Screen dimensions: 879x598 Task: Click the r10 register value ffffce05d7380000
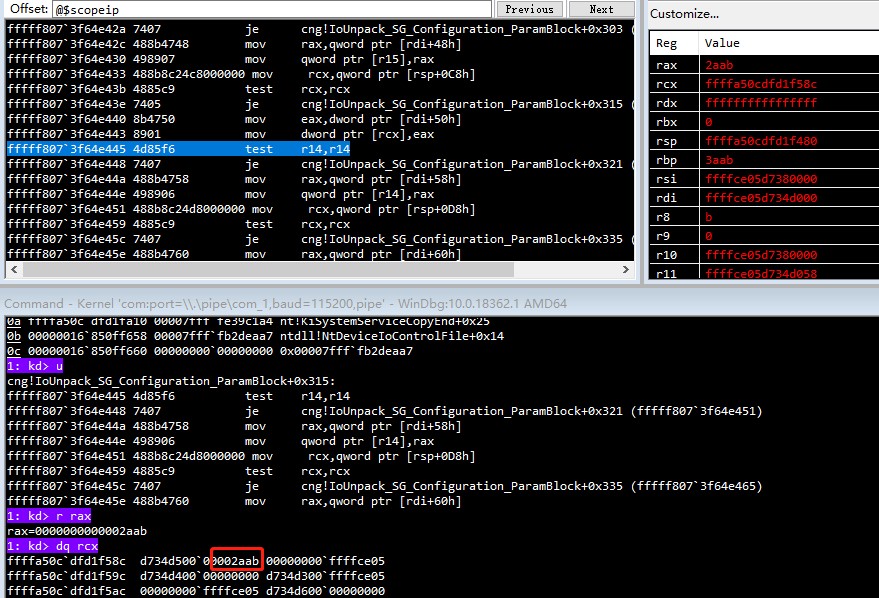click(761, 255)
